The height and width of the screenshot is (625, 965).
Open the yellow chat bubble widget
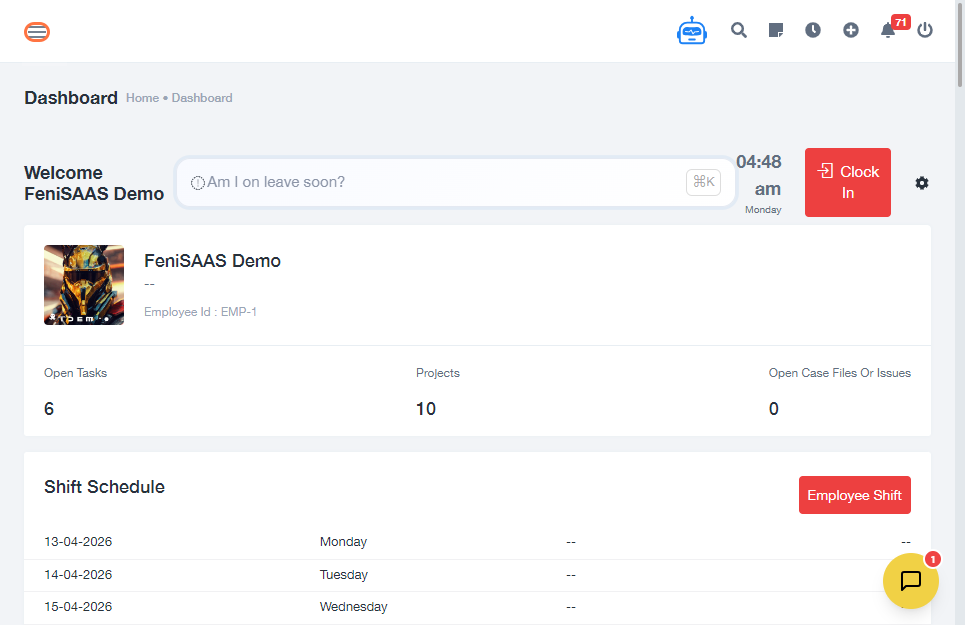click(x=910, y=581)
